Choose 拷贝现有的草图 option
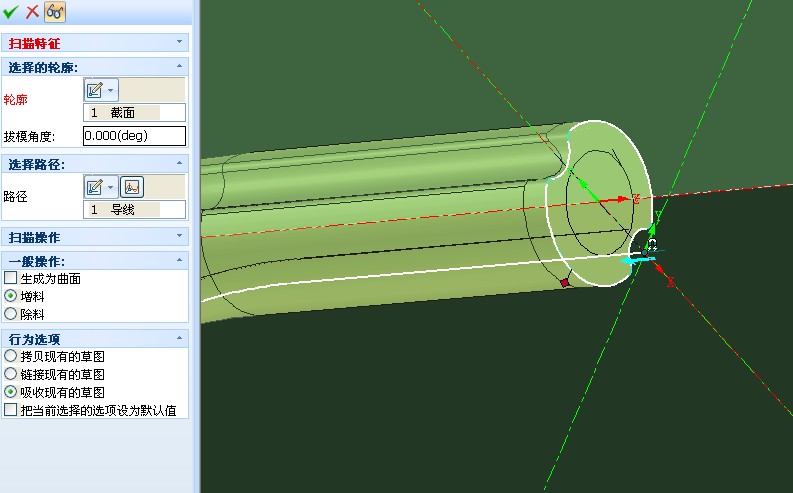793x493 pixels. (11, 356)
